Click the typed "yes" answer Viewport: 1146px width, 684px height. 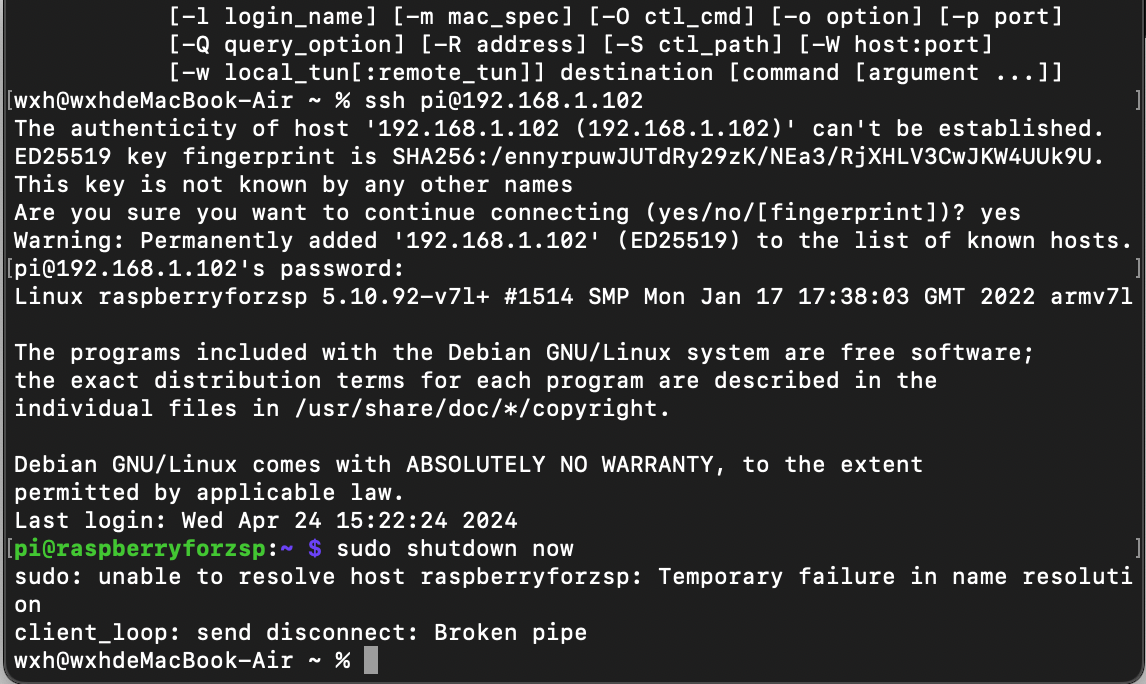(x=1000, y=213)
